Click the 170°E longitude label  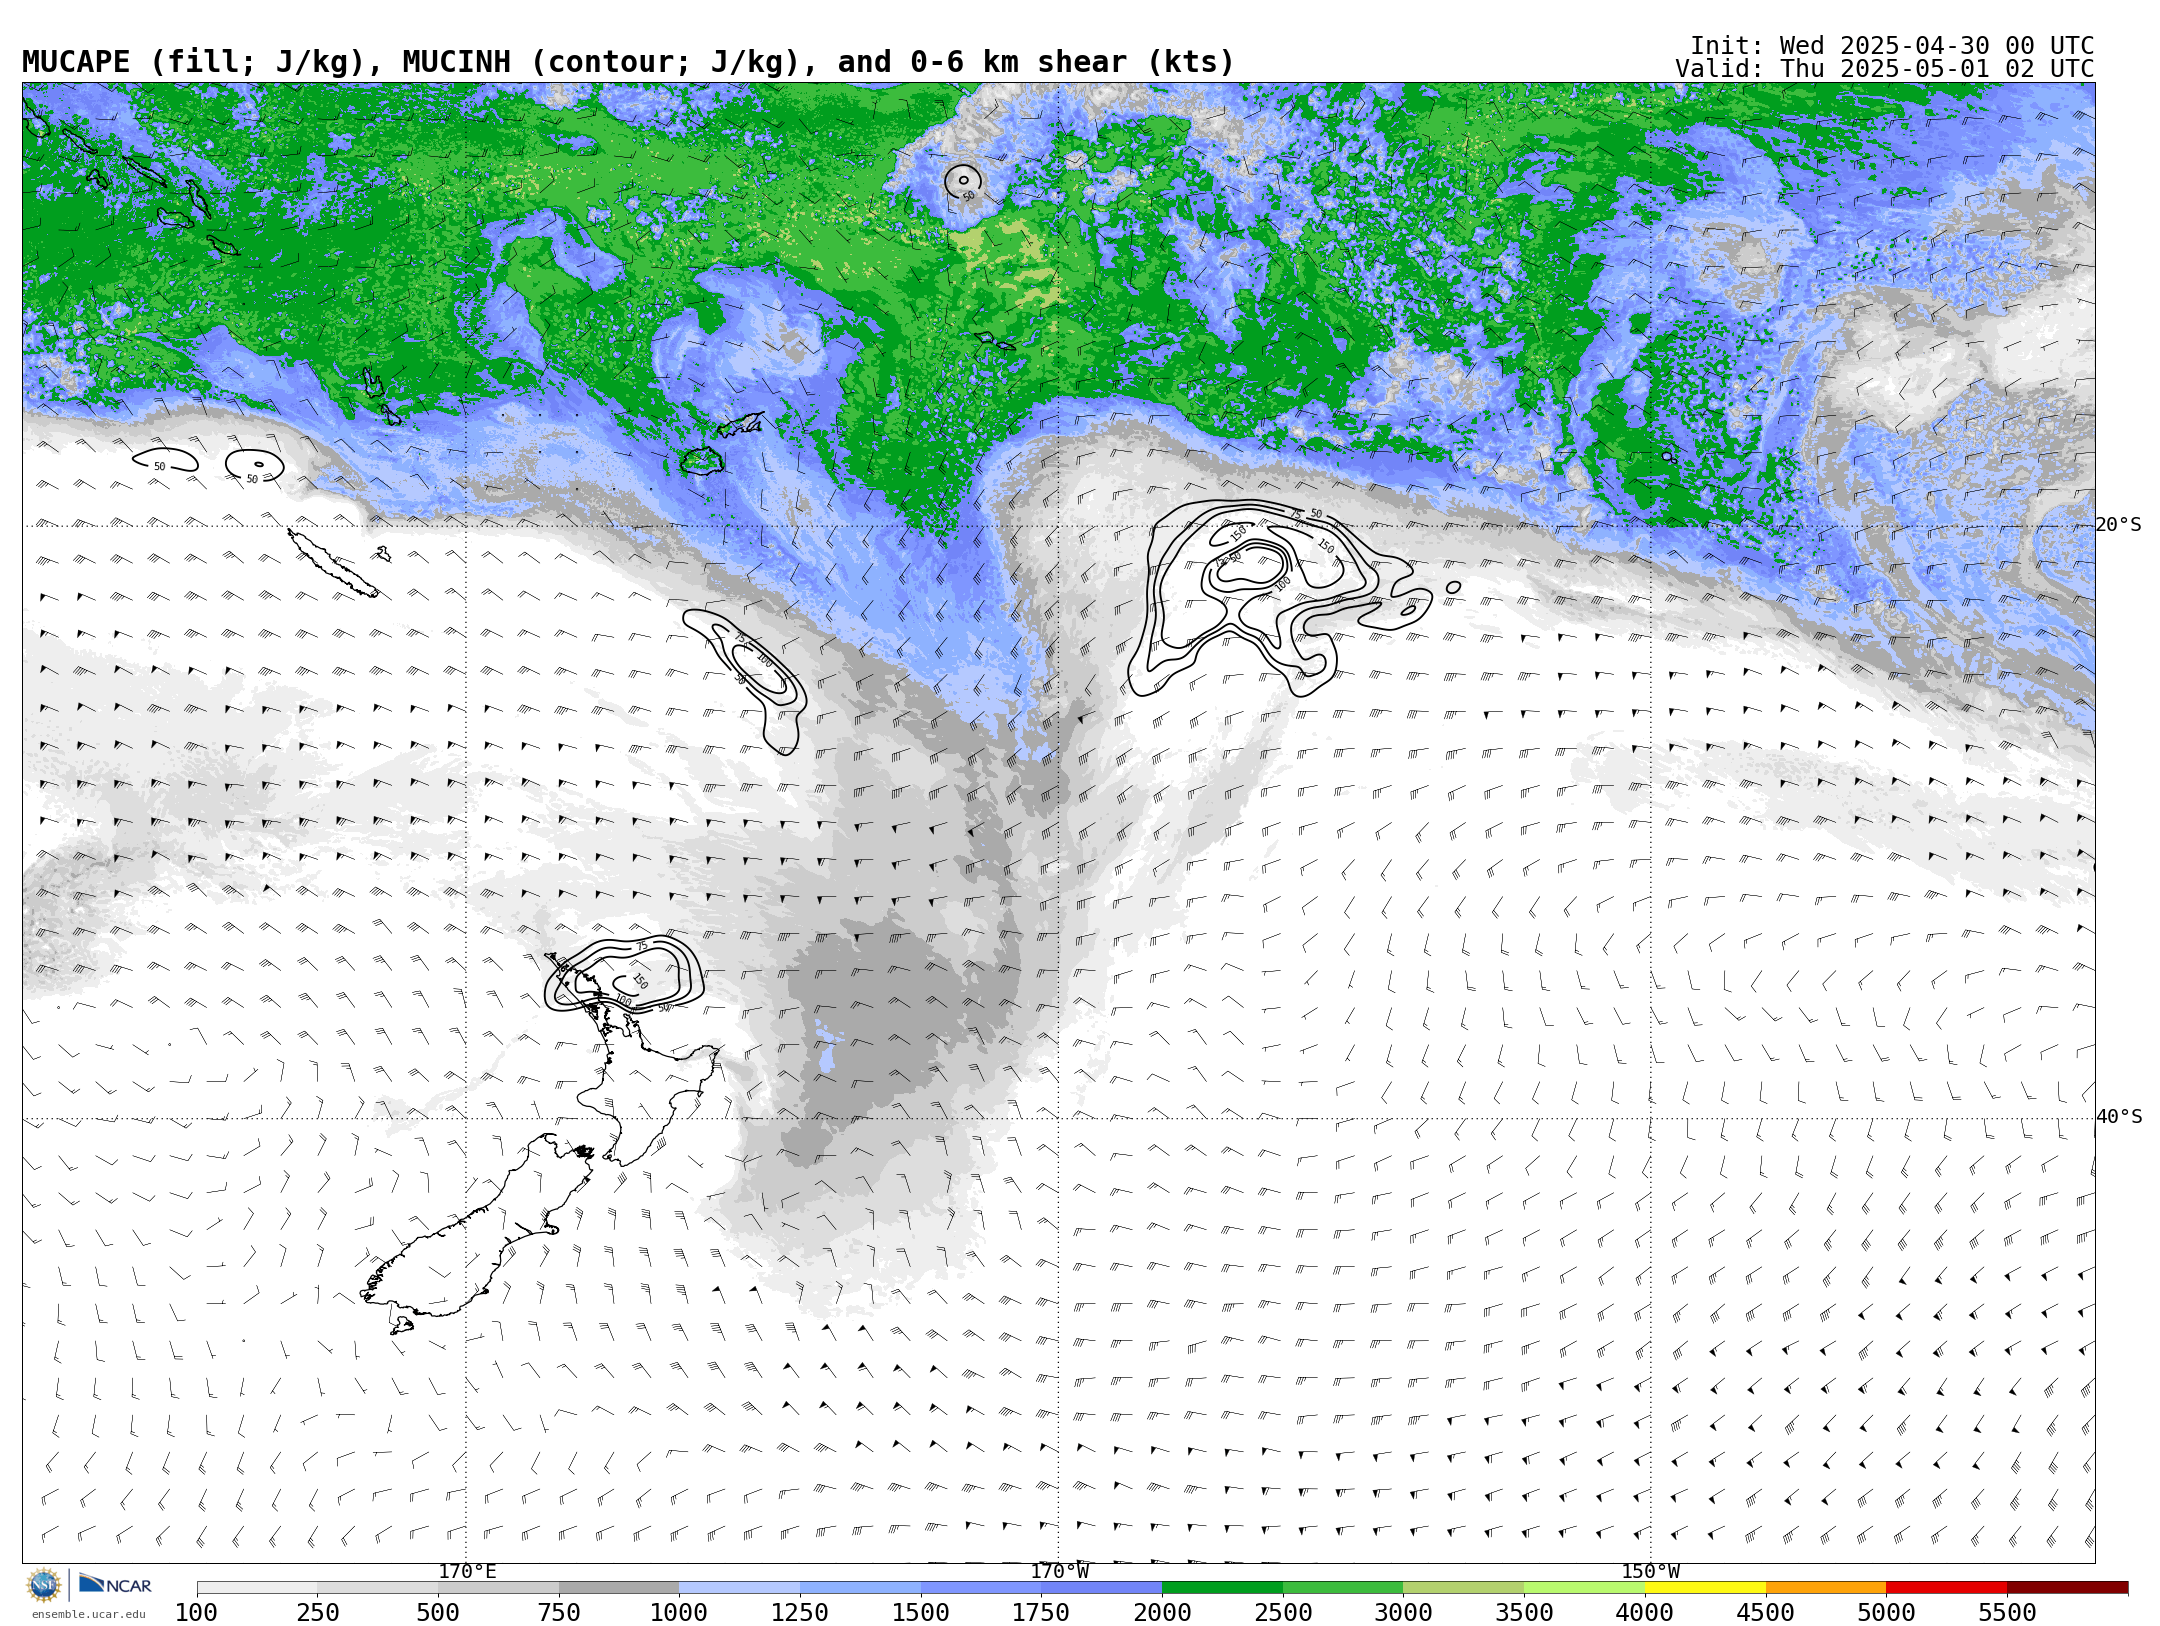467,1572
